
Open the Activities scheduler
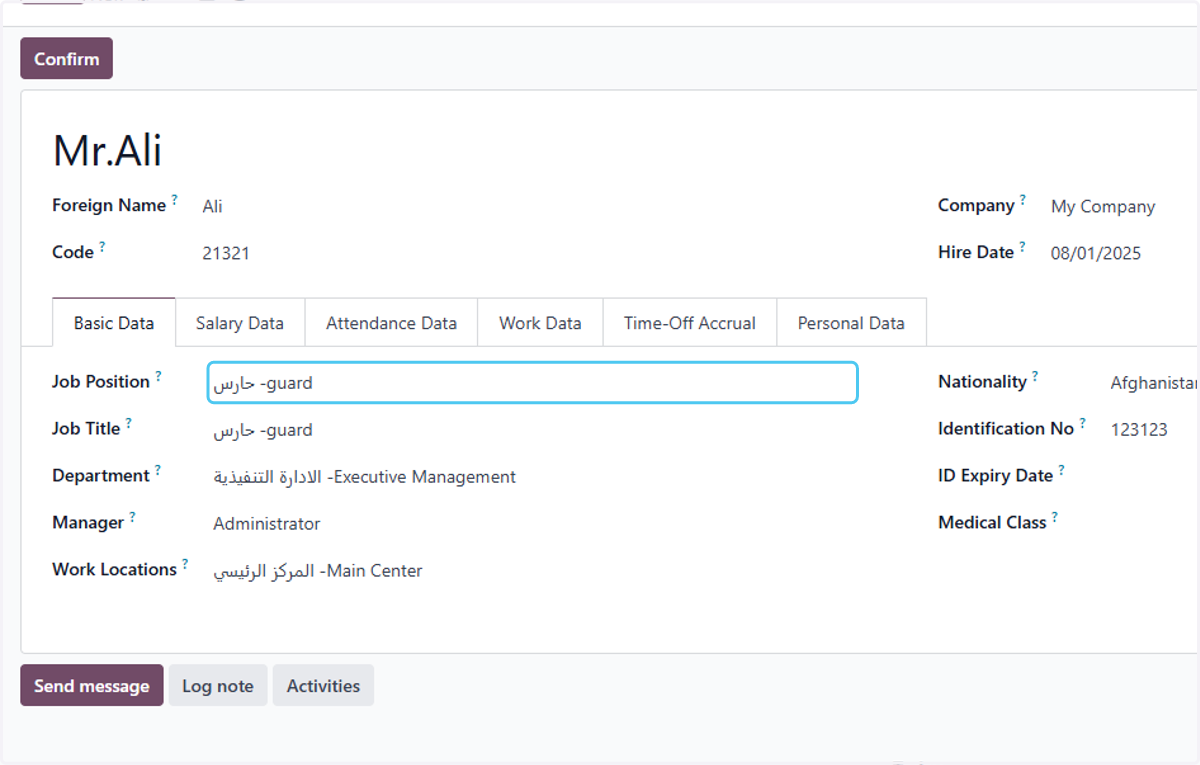pyautogui.click(x=323, y=686)
